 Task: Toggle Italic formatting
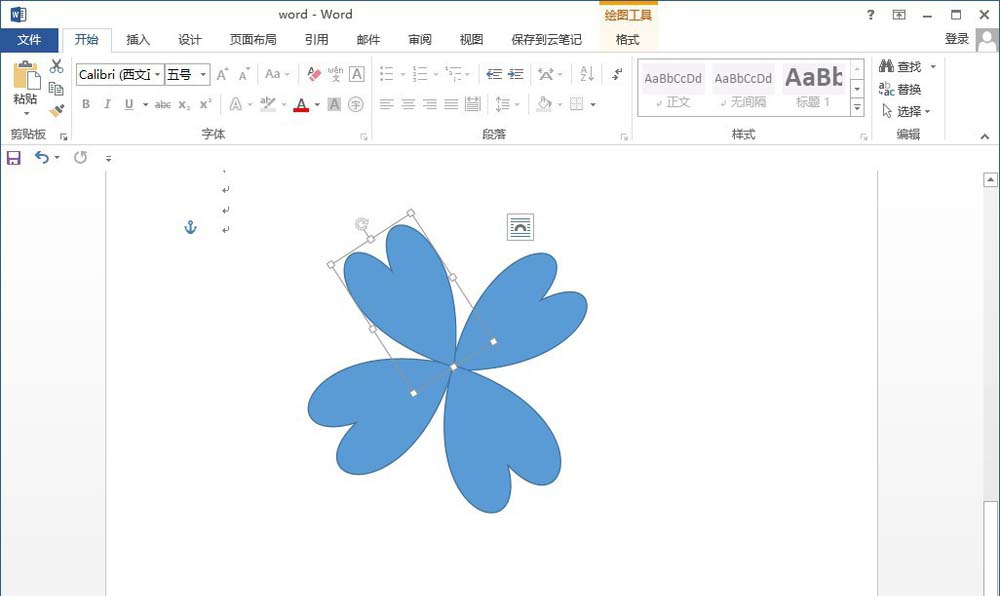[107, 105]
